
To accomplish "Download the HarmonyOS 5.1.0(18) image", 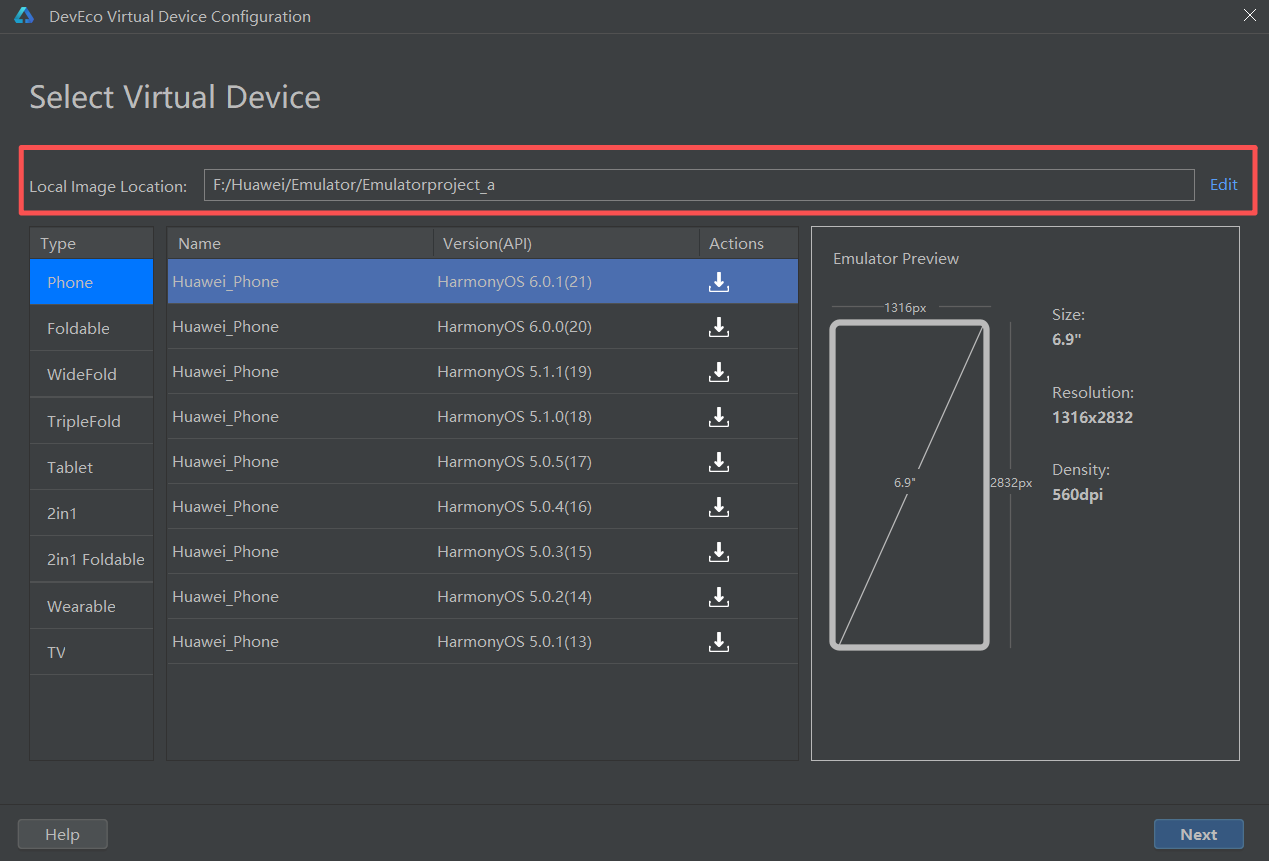I will pyautogui.click(x=718, y=417).
